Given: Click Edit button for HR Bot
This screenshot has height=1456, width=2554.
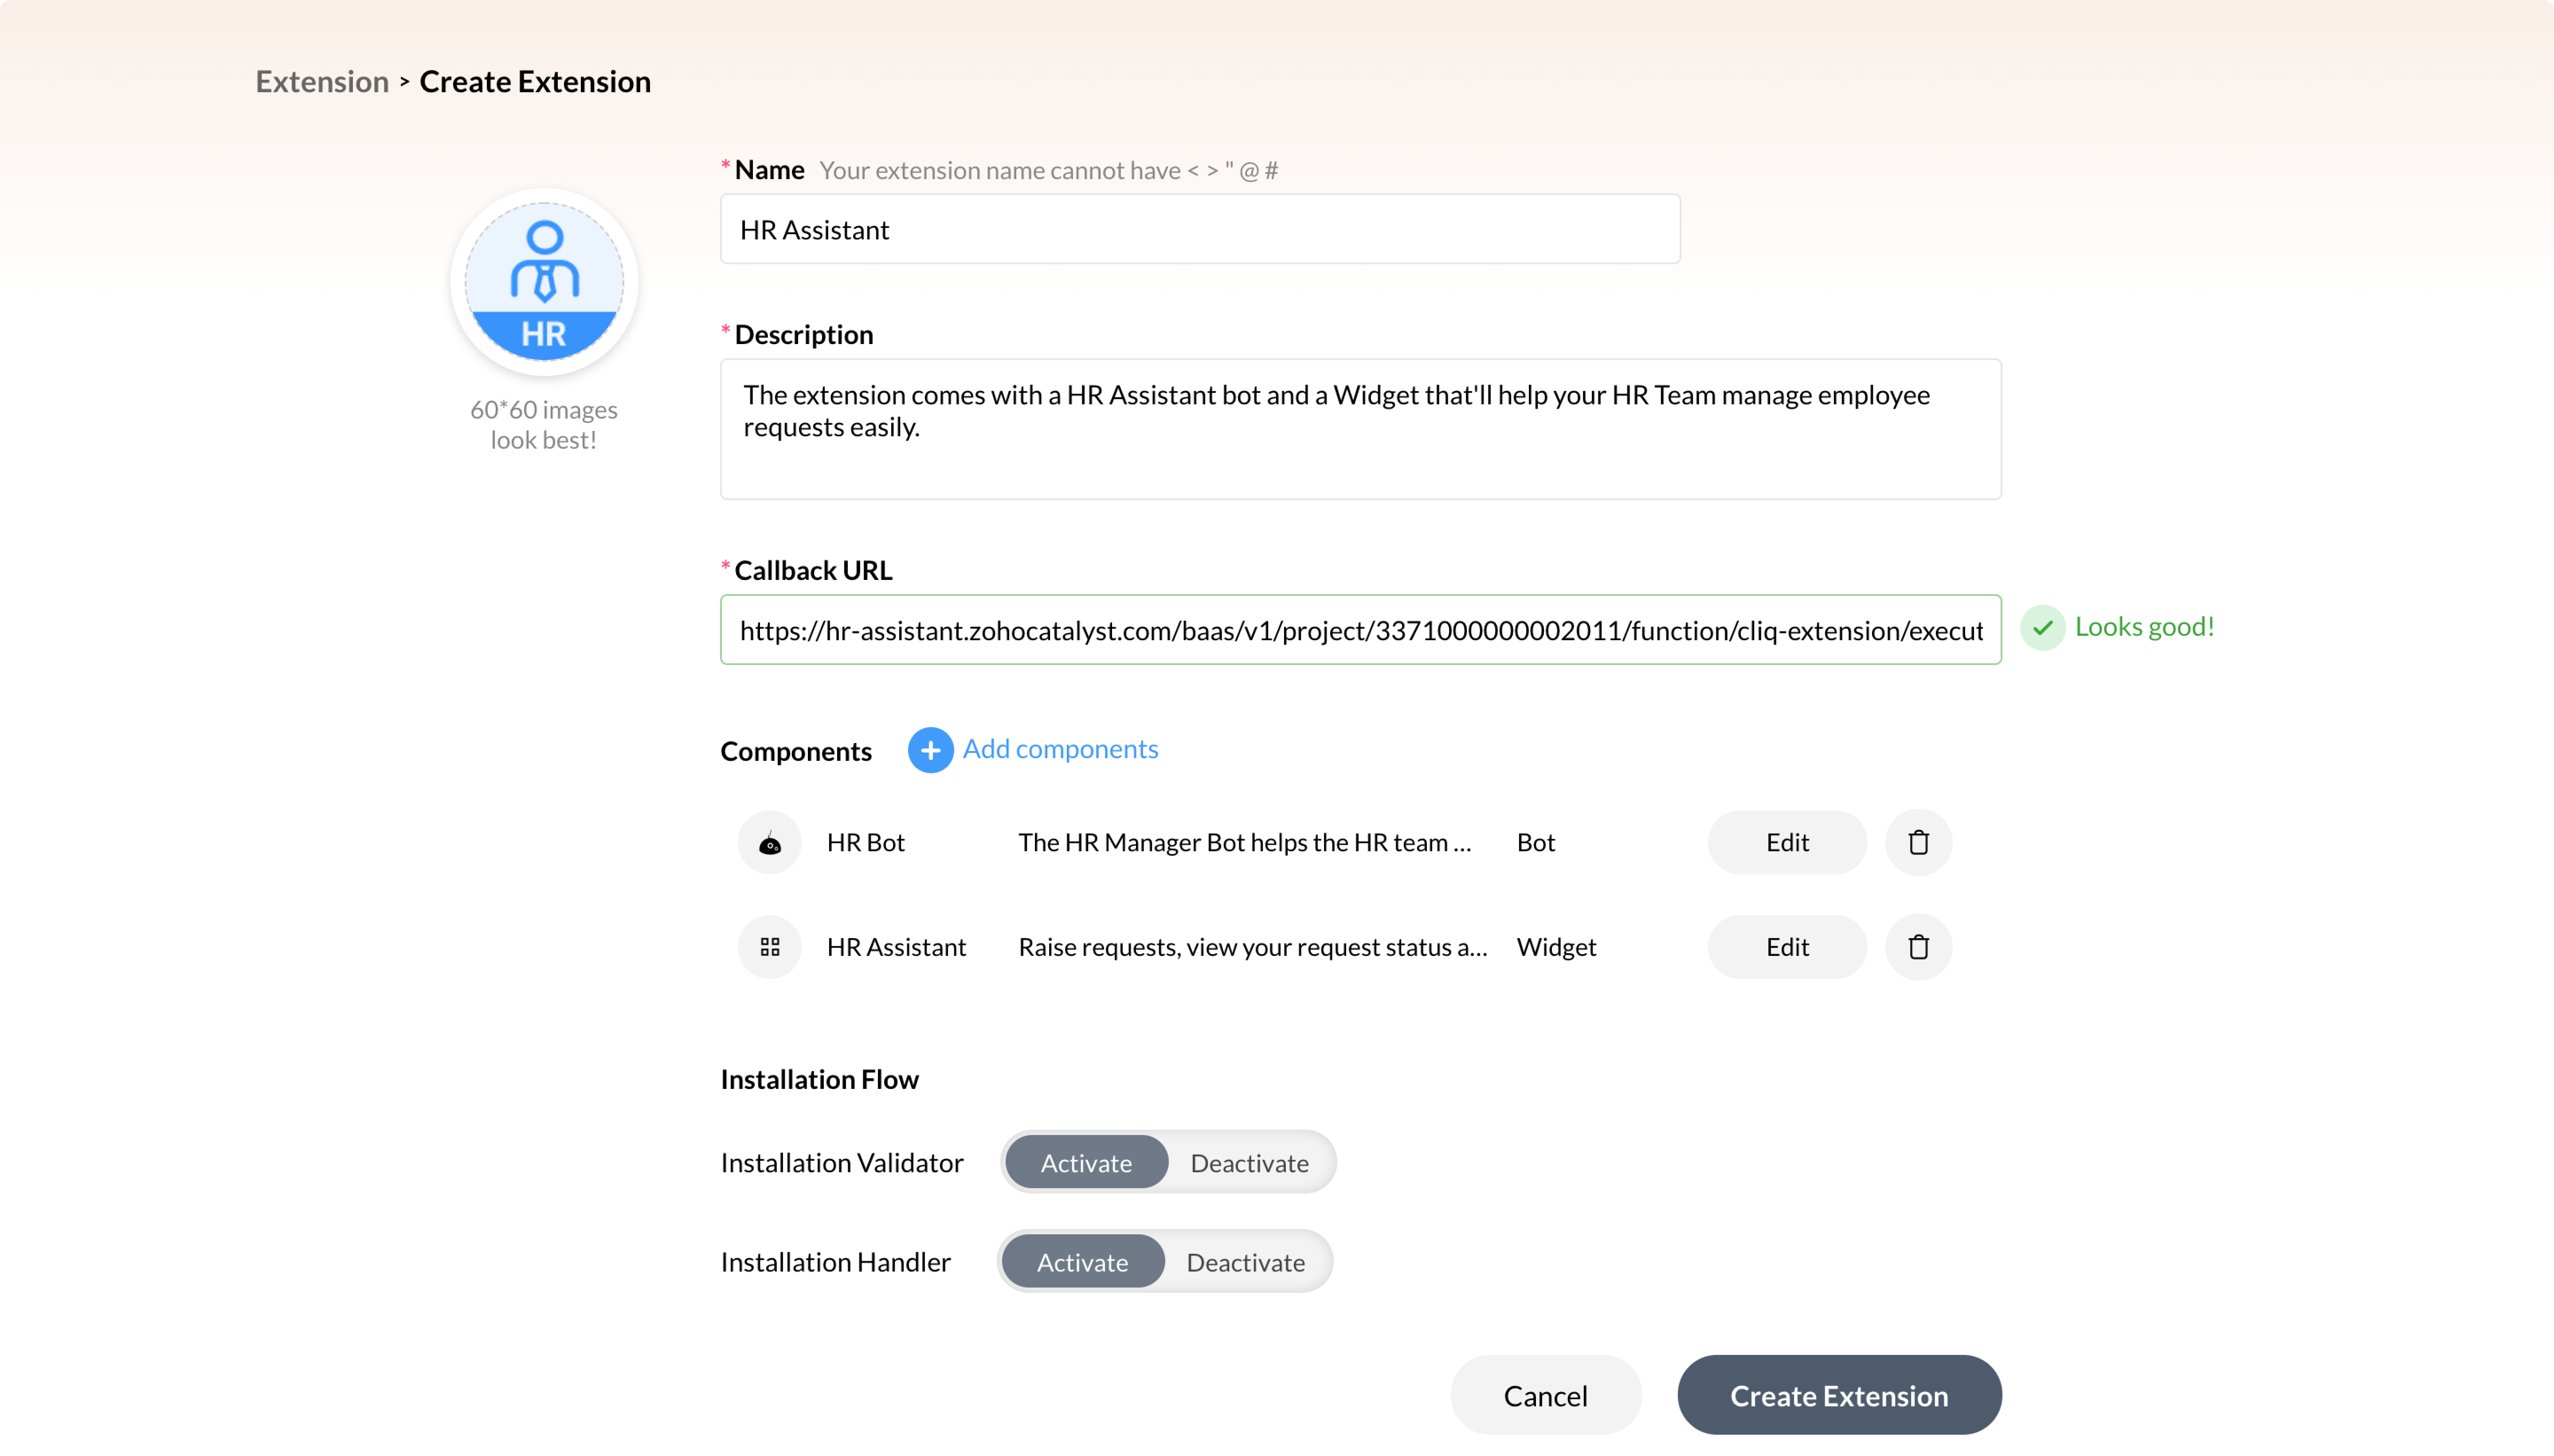Looking at the screenshot, I should [x=1787, y=842].
